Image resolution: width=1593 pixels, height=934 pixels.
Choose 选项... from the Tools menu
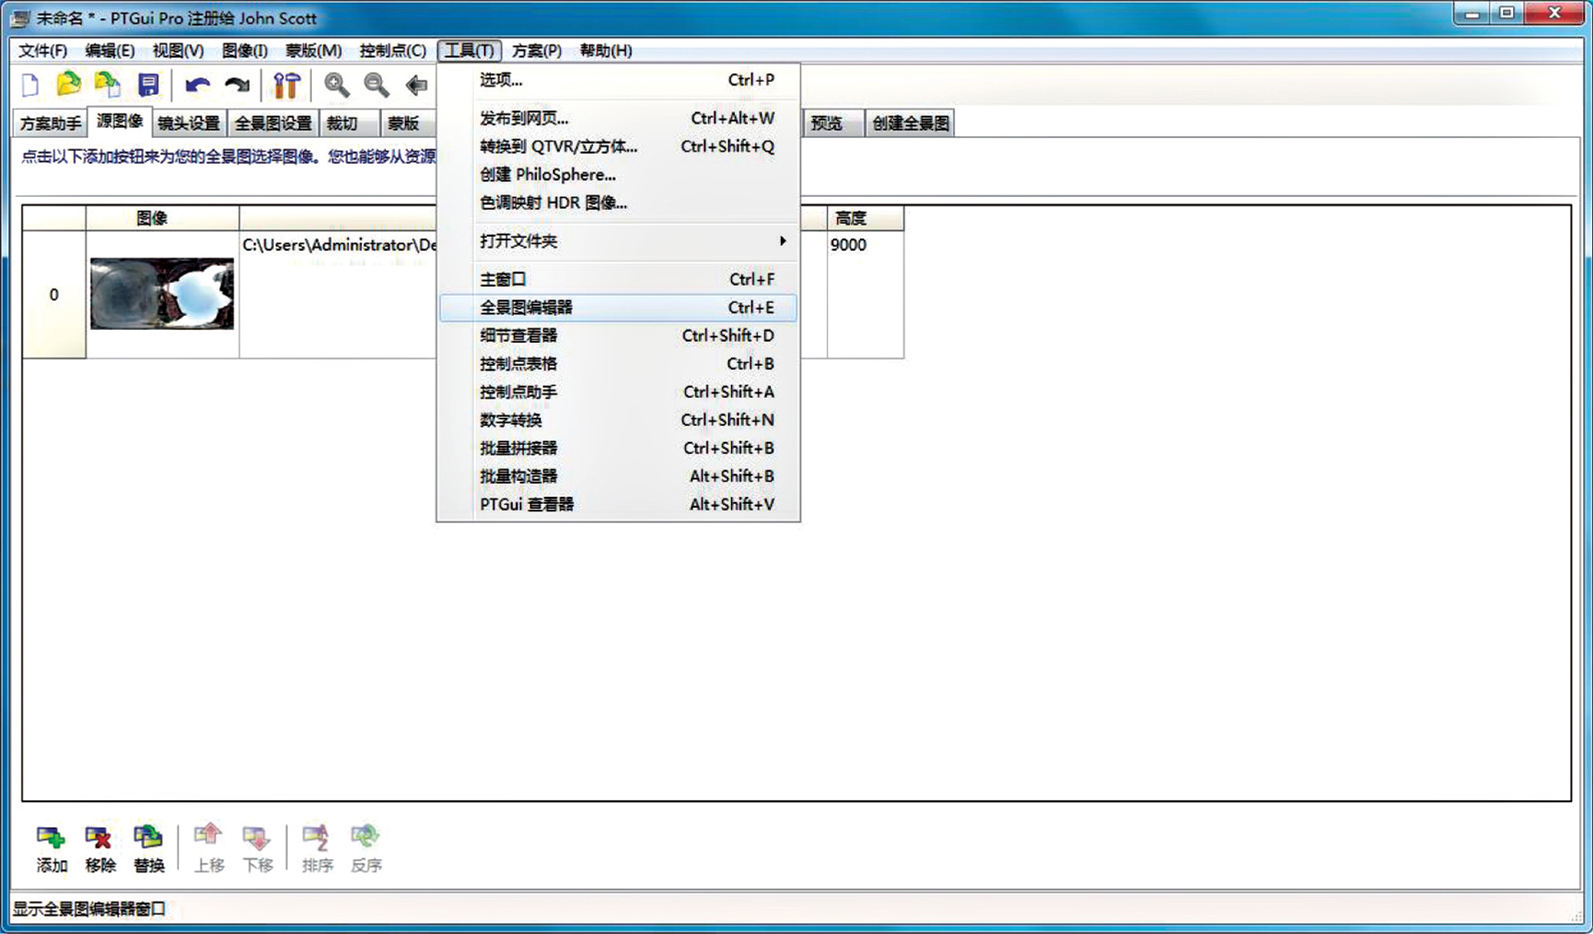tap(618, 80)
